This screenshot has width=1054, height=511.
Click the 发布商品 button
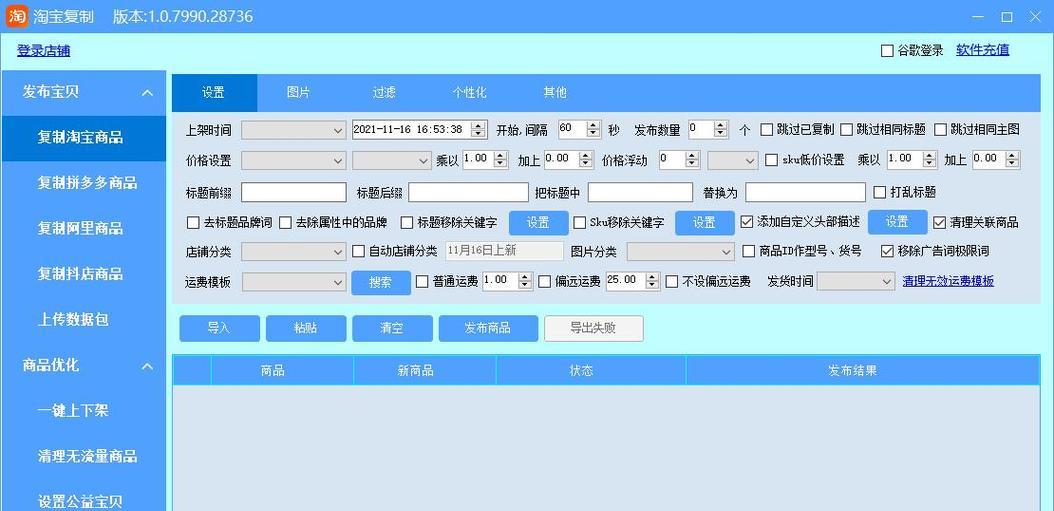click(488, 328)
